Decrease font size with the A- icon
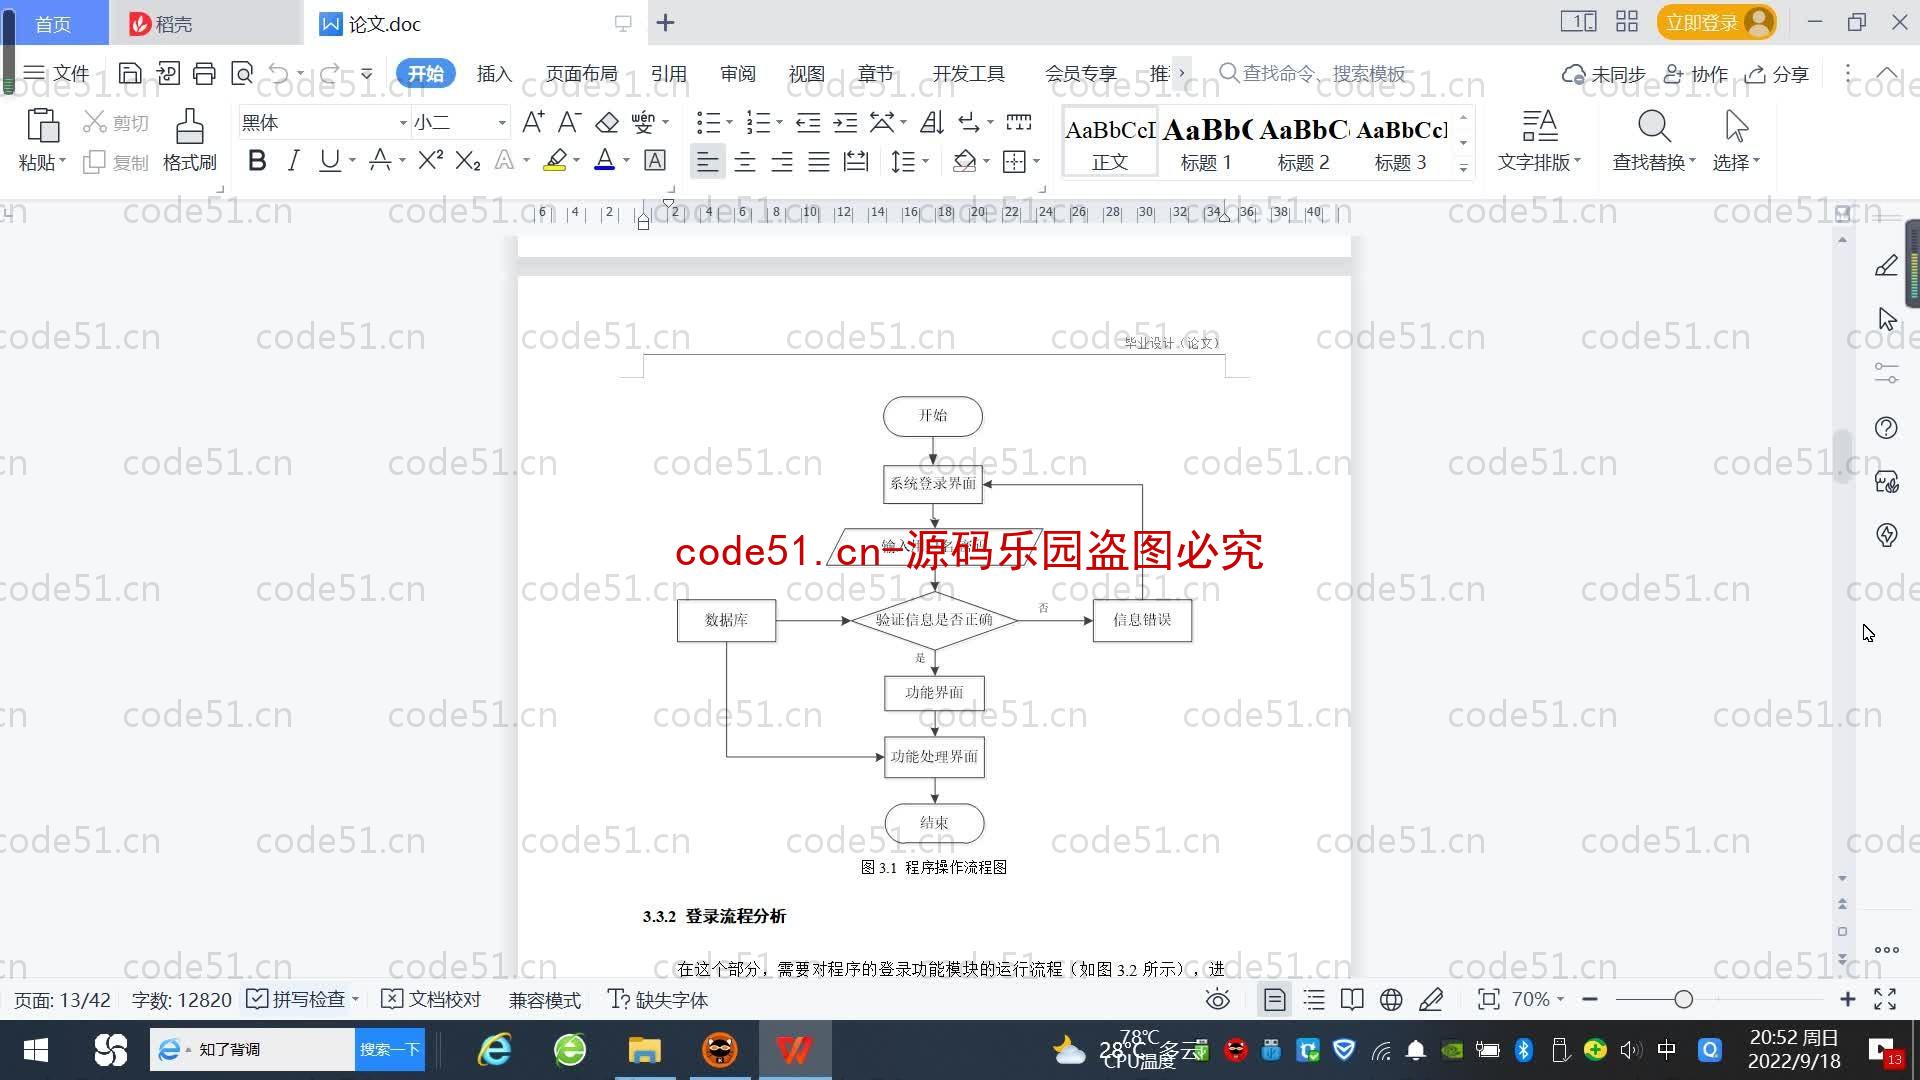 pyautogui.click(x=569, y=123)
